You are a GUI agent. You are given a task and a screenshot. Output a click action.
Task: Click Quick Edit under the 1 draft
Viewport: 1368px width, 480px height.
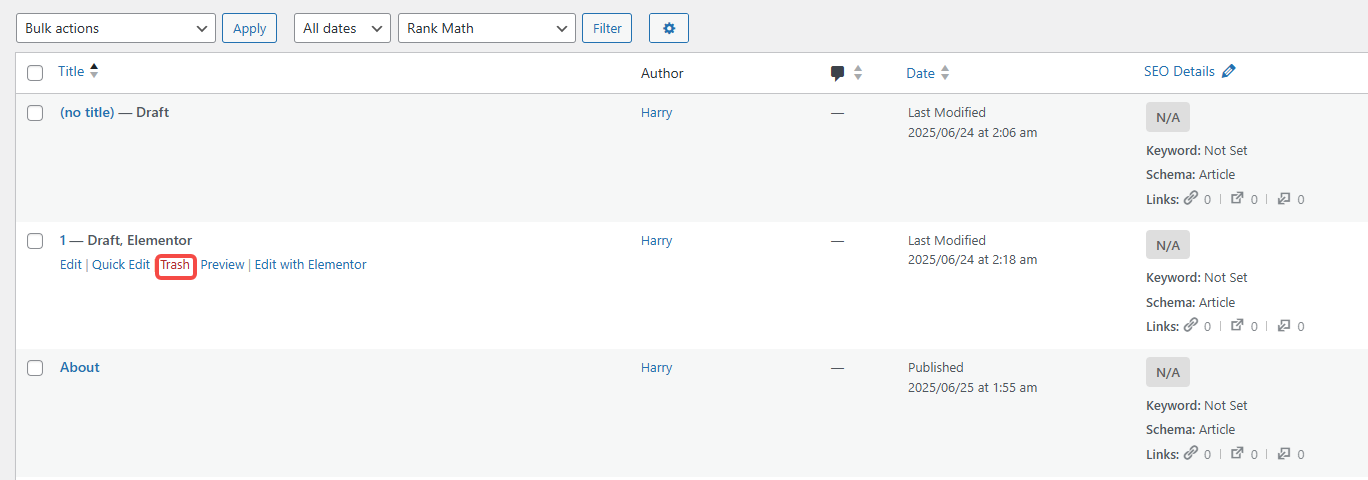[x=121, y=265]
